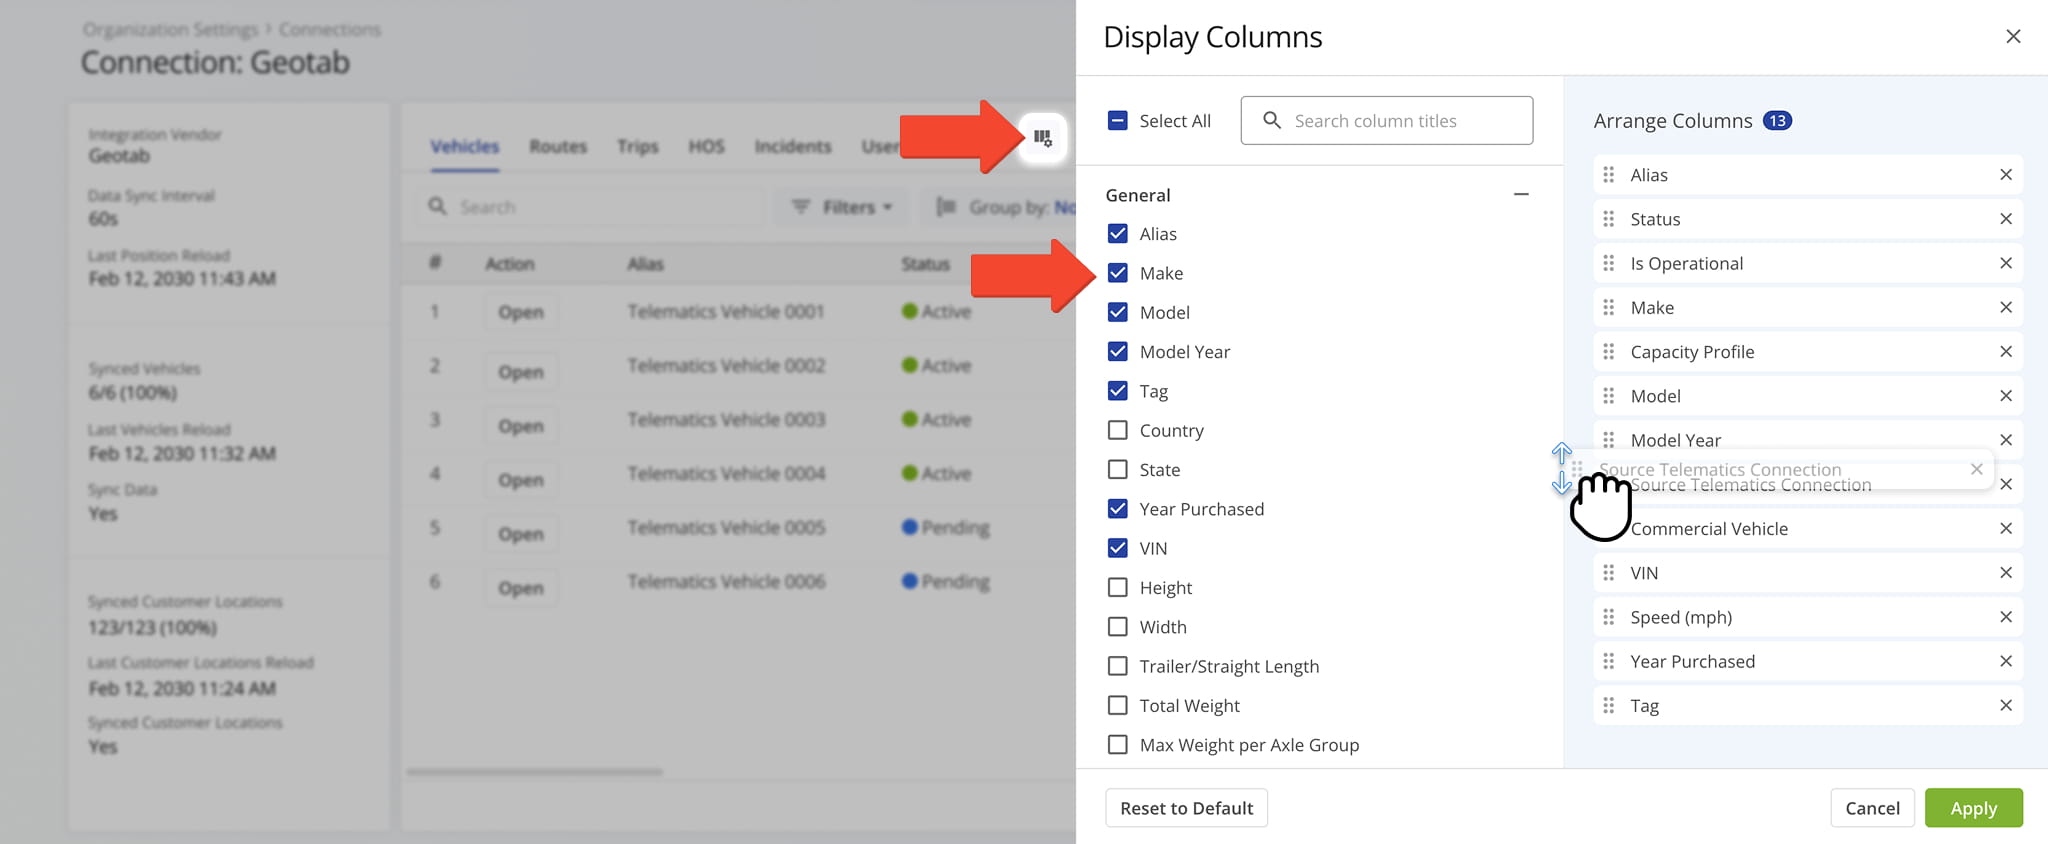Click Reset to Default
The image size is (2048, 844).
tap(1186, 808)
